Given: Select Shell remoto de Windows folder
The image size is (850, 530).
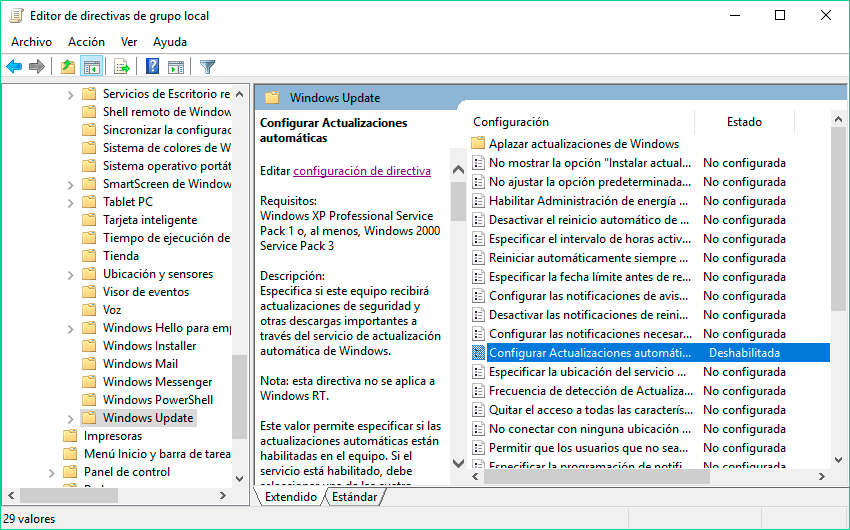Looking at the screenshot, I should 167,112.
